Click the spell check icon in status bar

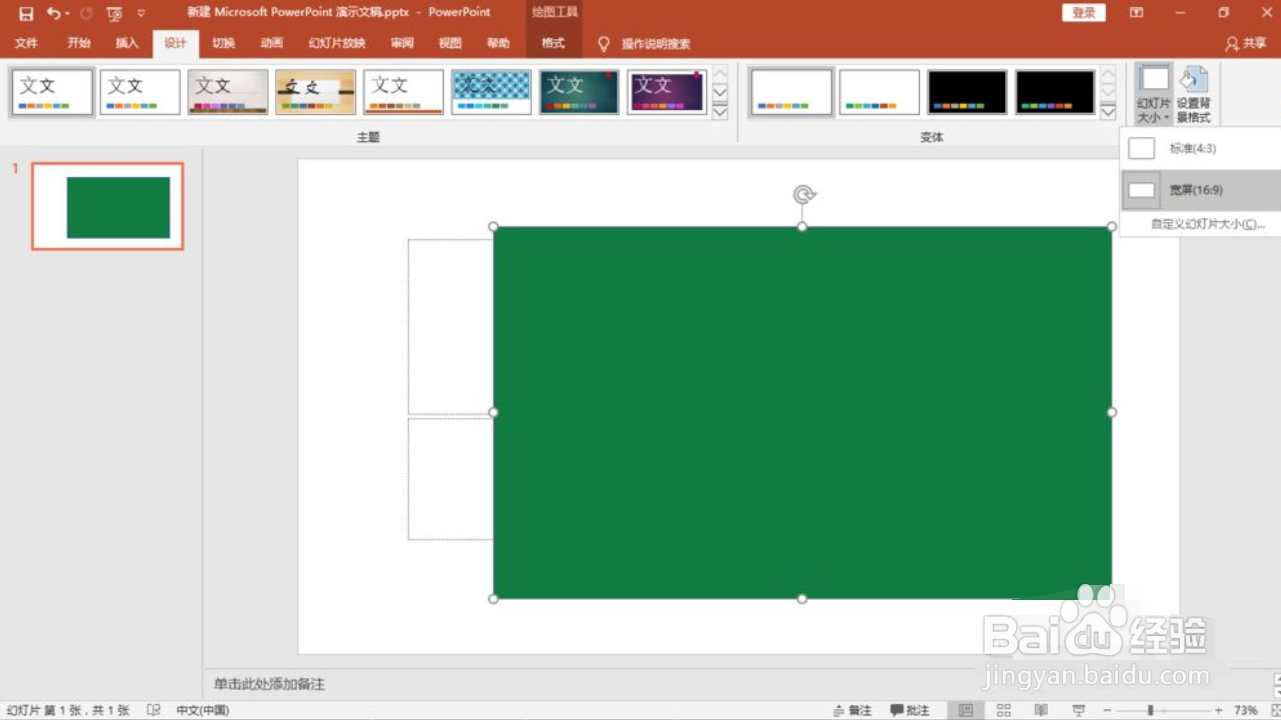[x=154, y=710]
